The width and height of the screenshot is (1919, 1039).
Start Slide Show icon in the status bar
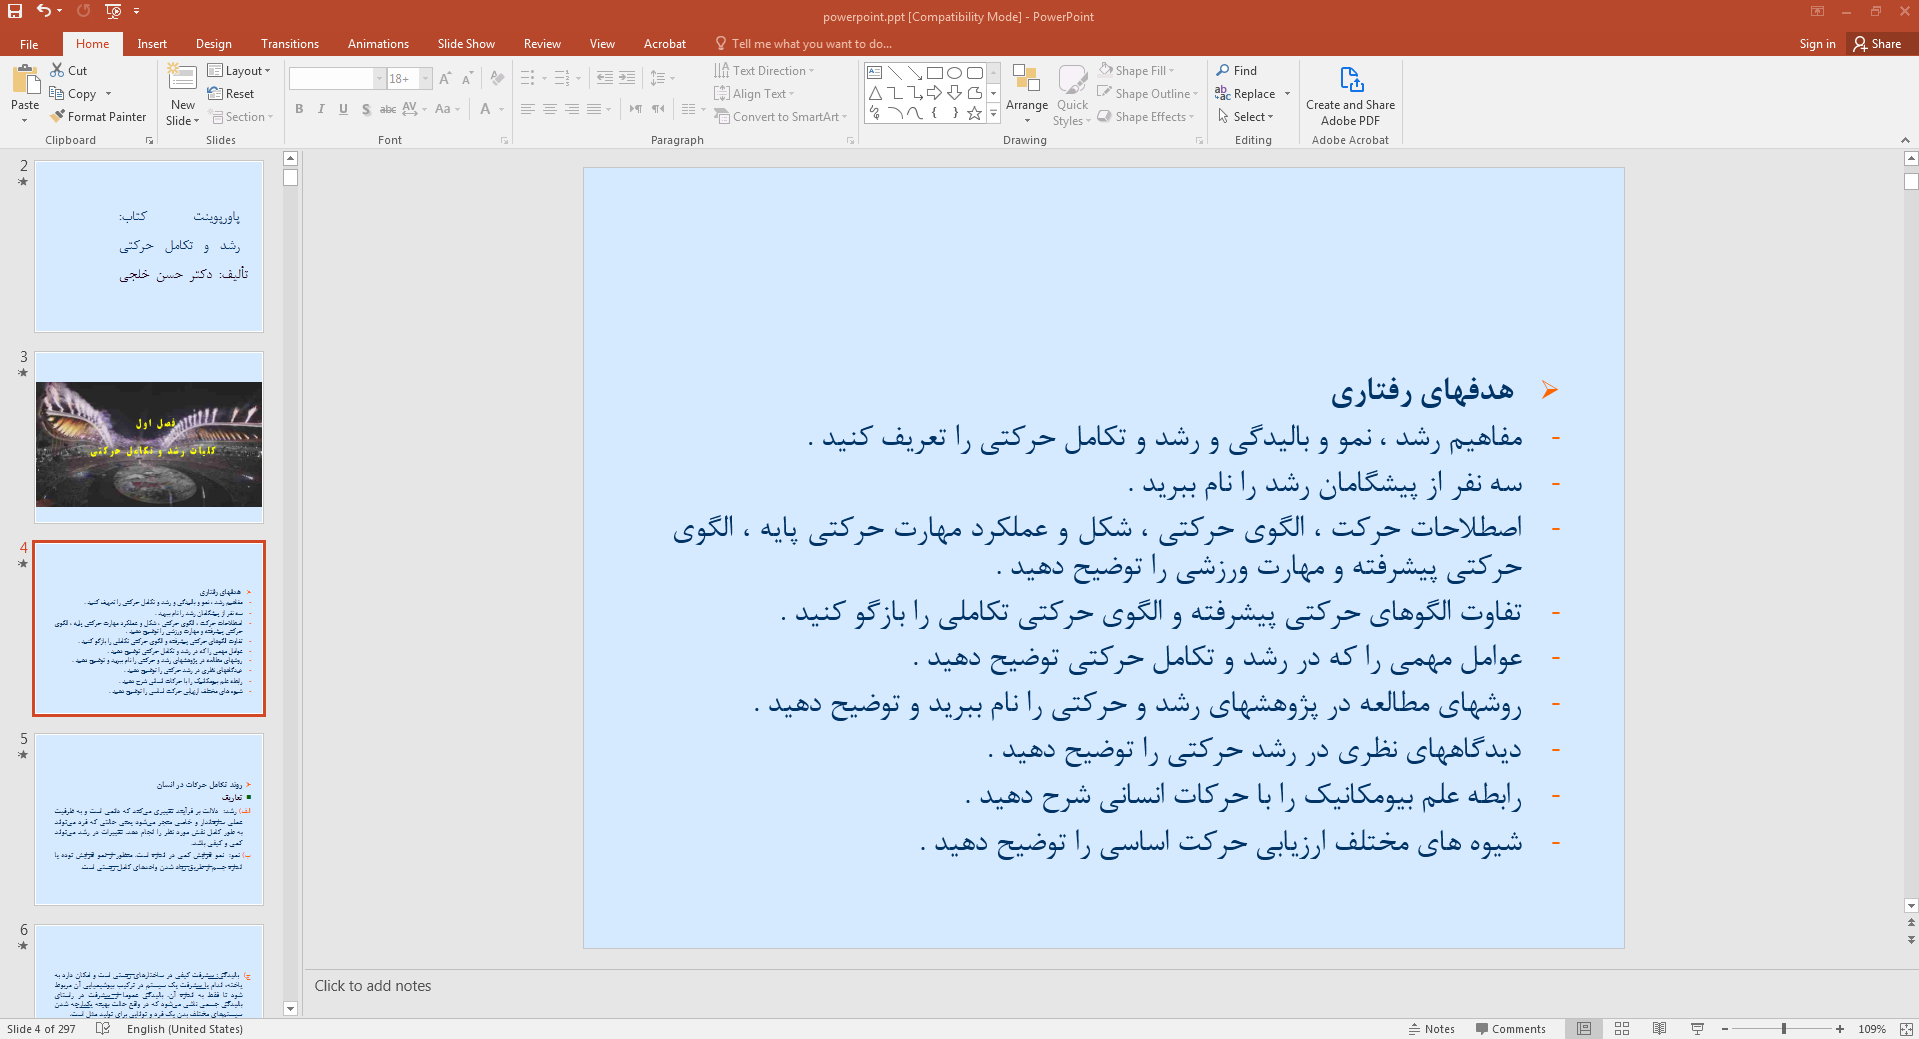1697,1029
